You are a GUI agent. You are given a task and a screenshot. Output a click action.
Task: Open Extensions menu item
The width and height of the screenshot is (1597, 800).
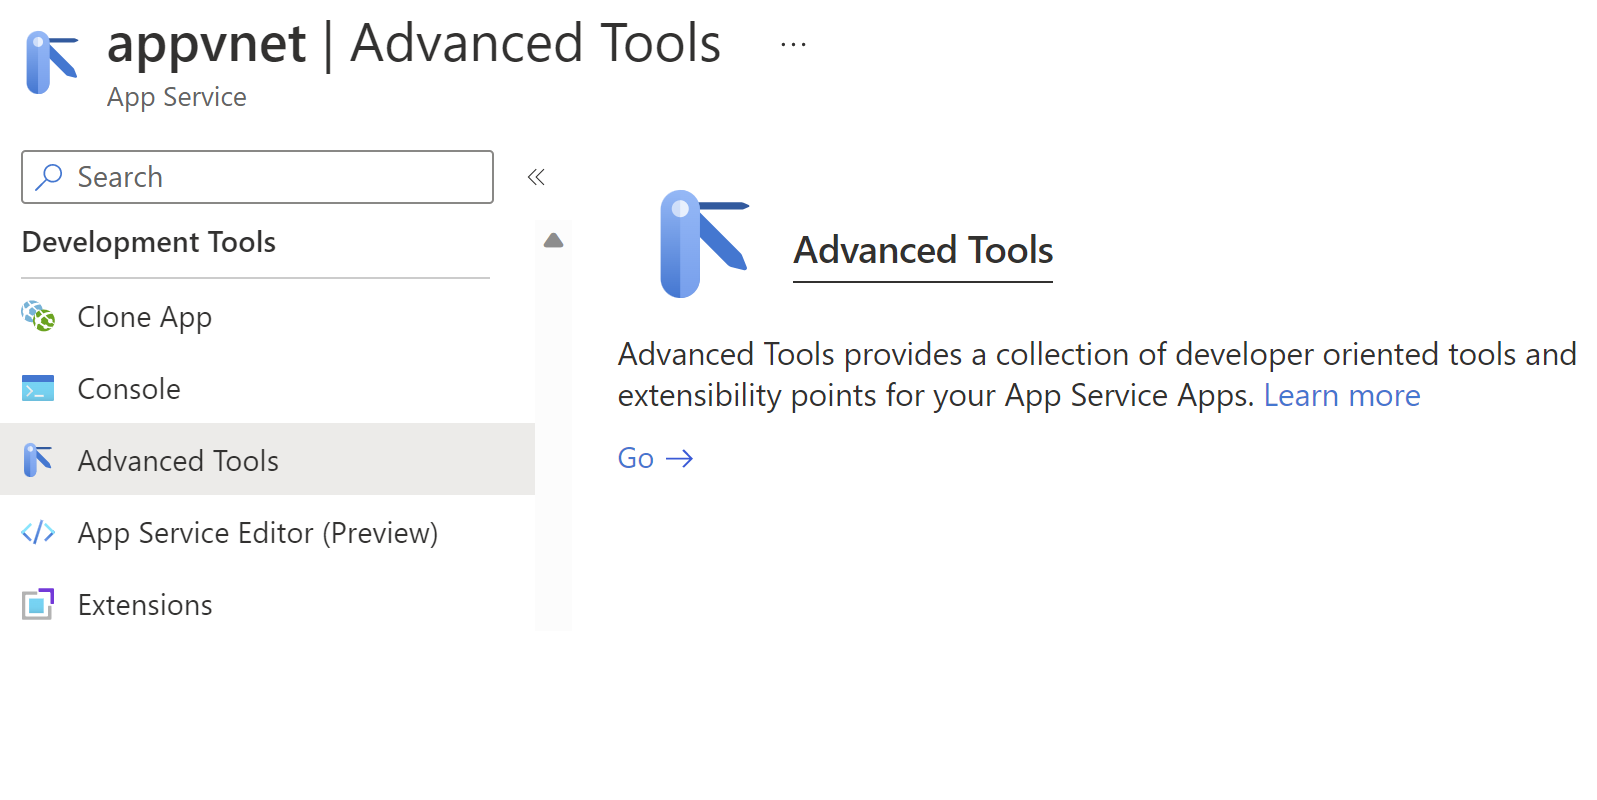(x=267, y=604)
